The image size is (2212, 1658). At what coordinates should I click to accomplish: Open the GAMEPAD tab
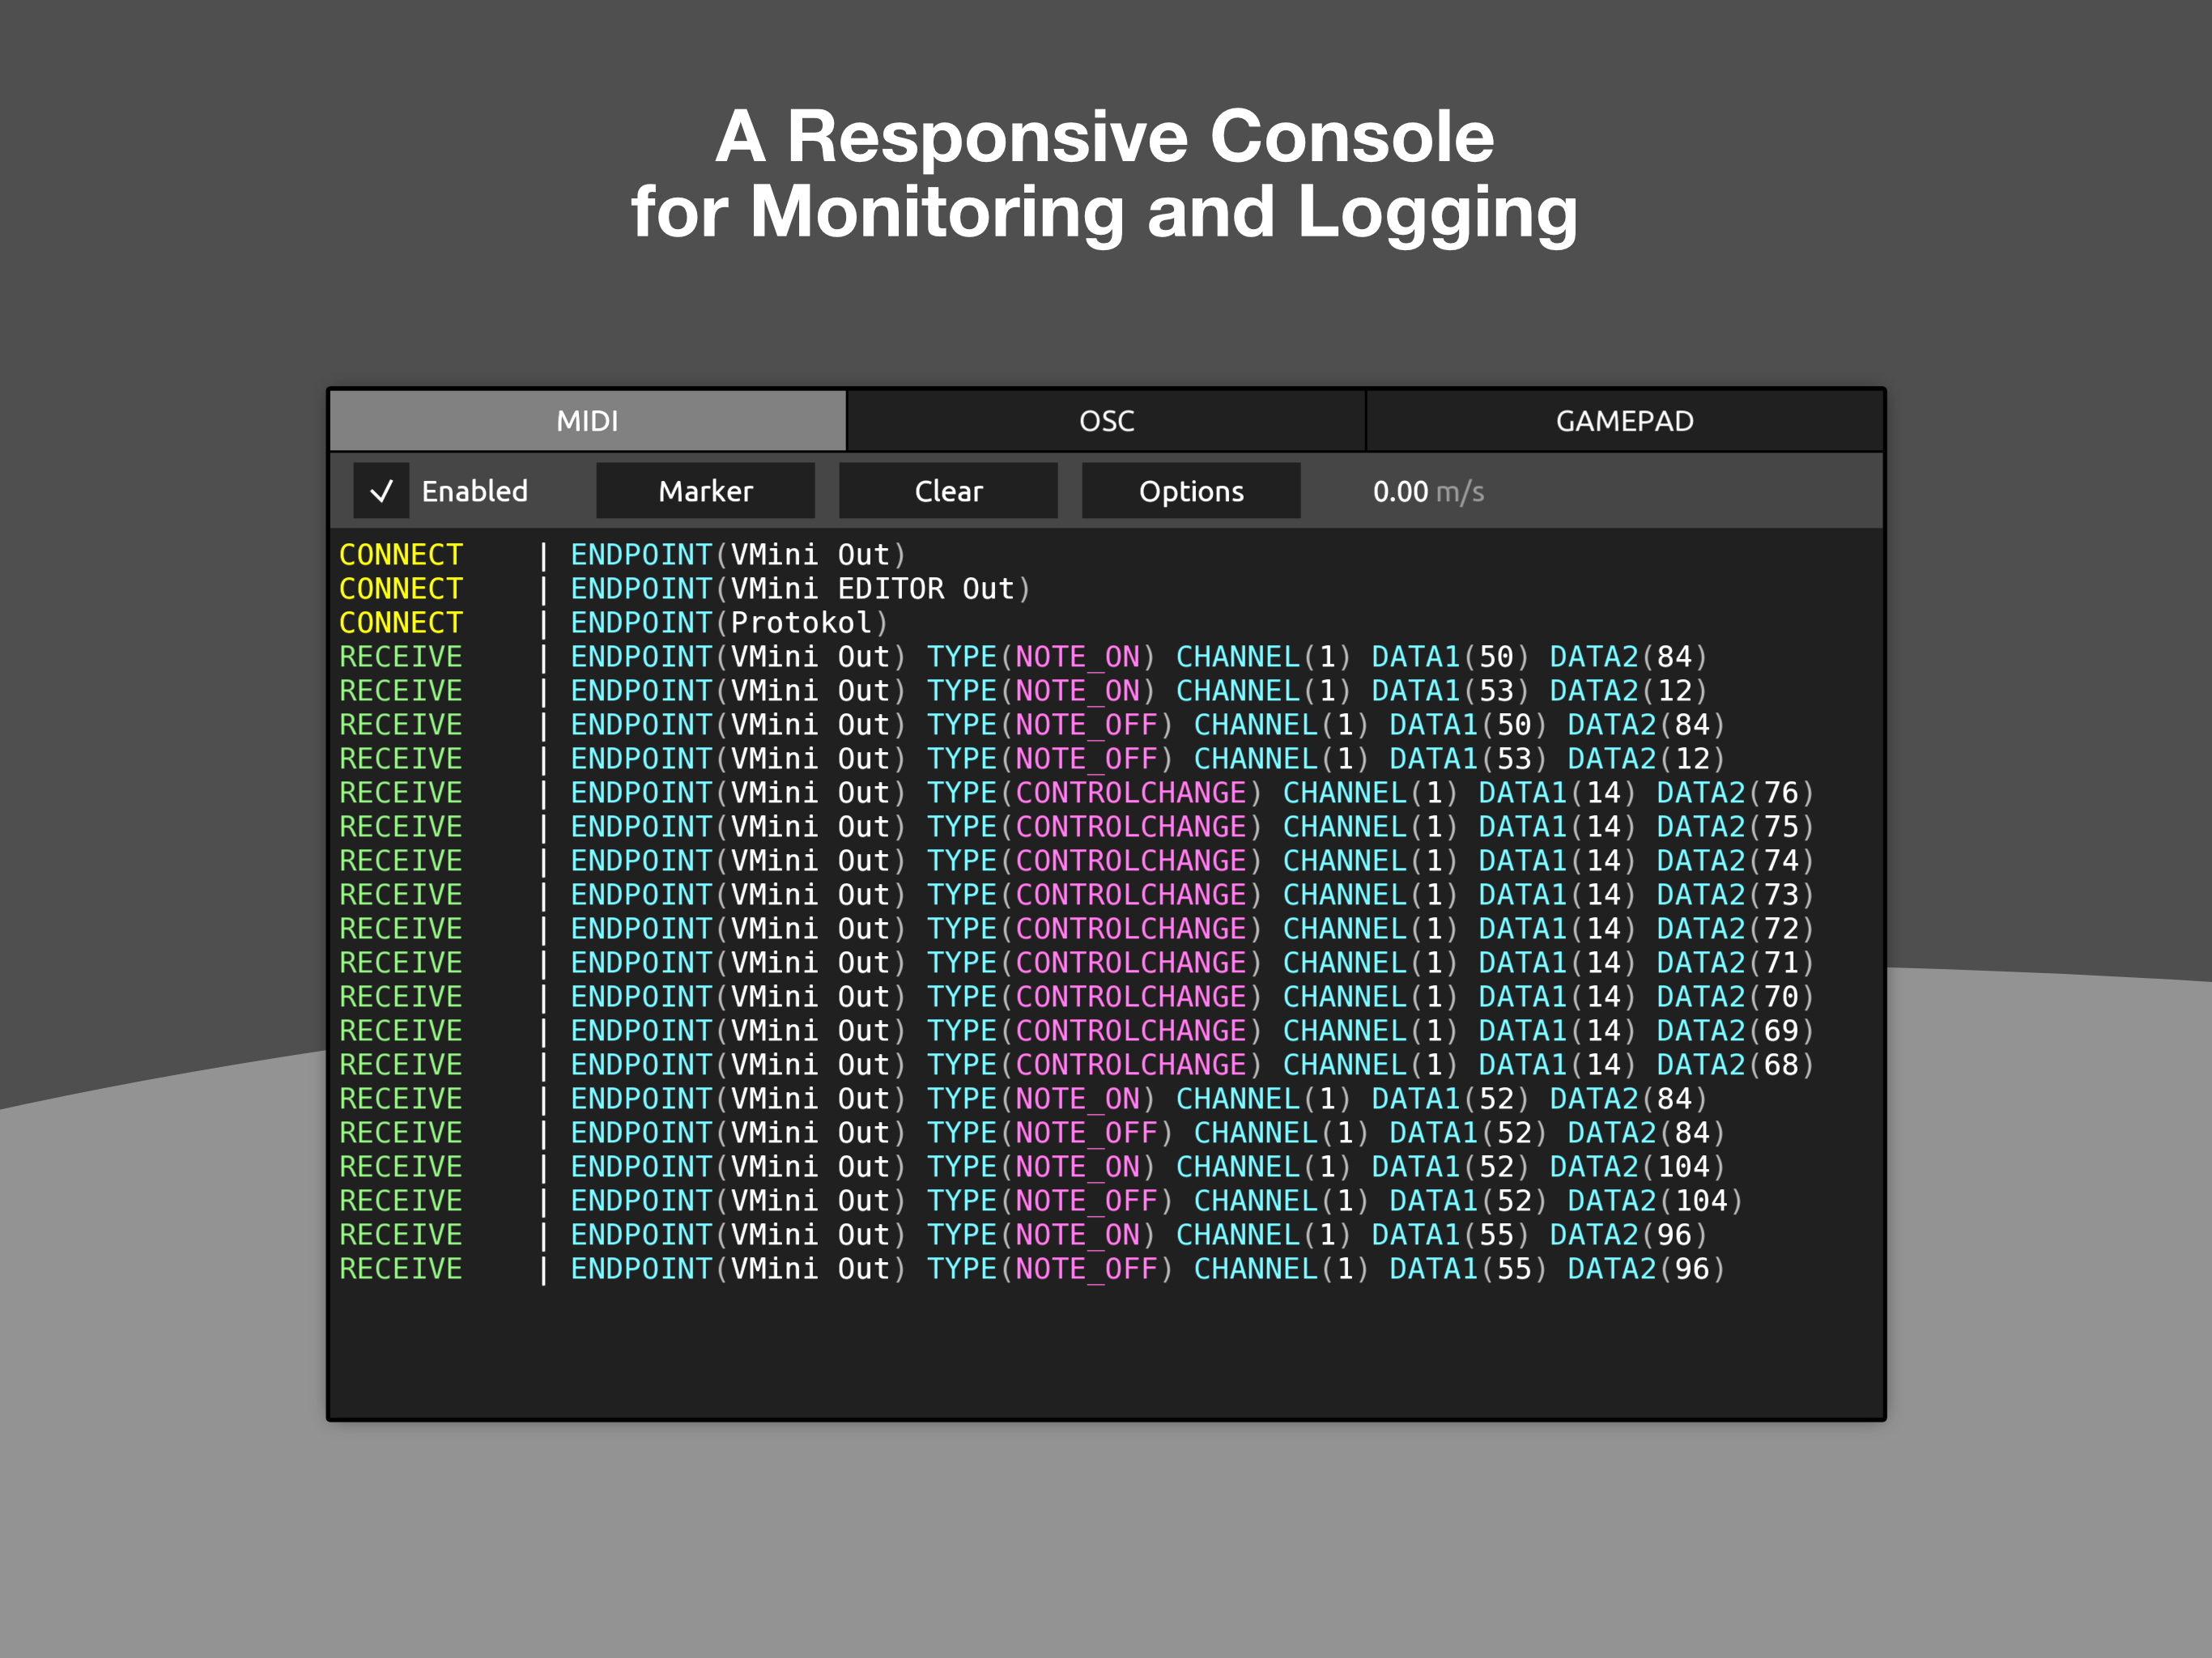[1625, 421]
